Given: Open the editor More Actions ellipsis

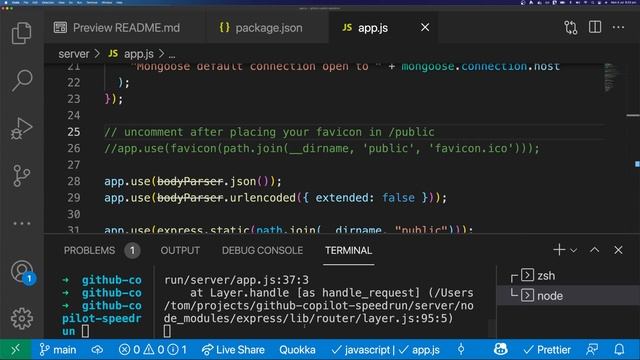Looking at the screenshot, I should tap(618, 27).
